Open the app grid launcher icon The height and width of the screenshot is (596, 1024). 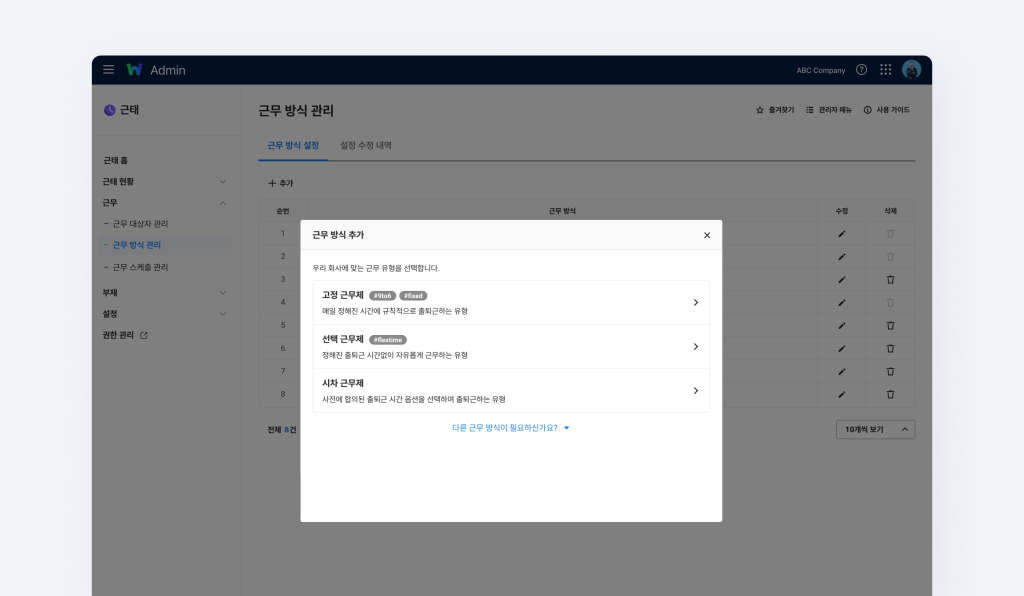[x=885, y=69]
